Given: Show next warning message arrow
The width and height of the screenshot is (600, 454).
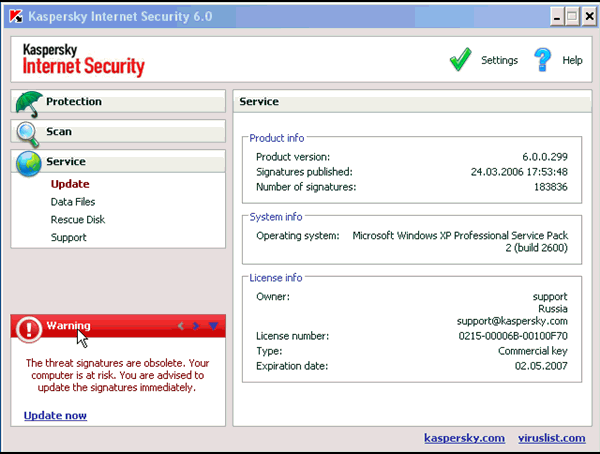Looking at the screenshot, I should click(x=196, y=326).
